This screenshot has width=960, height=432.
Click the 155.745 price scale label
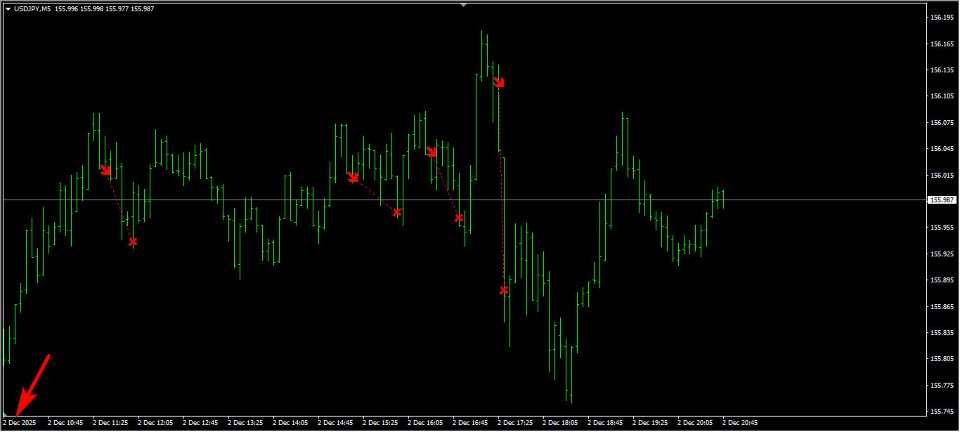[940, 411]
